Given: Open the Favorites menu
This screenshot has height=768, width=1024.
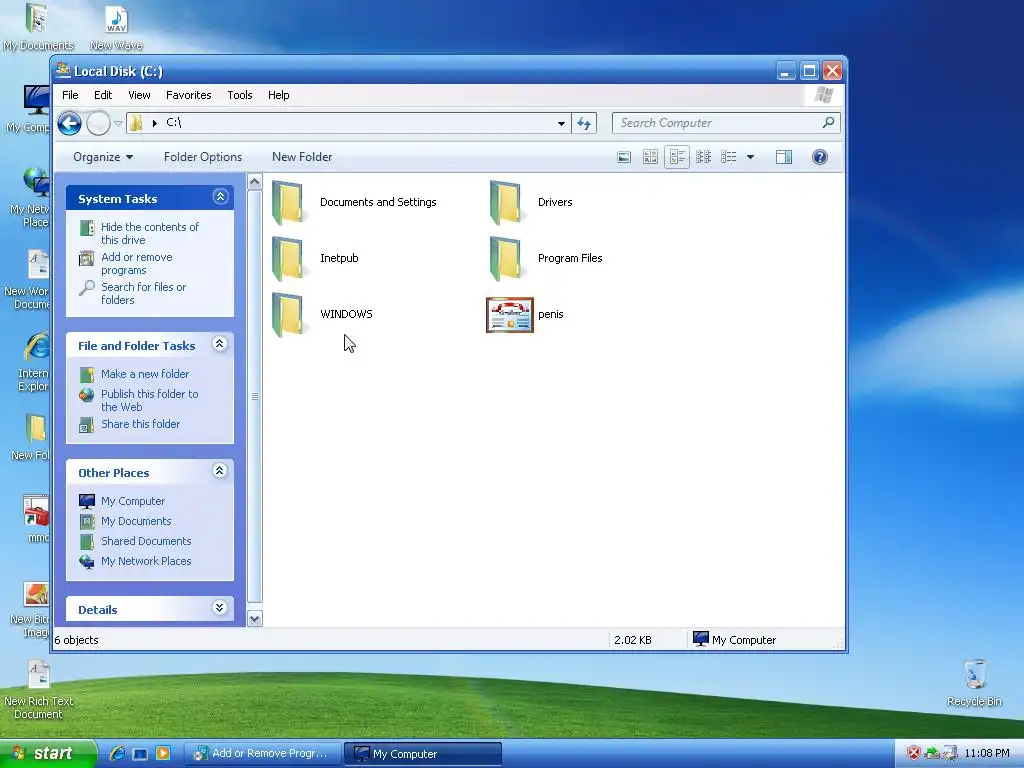Looking at the screenshot, I should [189, 95].
